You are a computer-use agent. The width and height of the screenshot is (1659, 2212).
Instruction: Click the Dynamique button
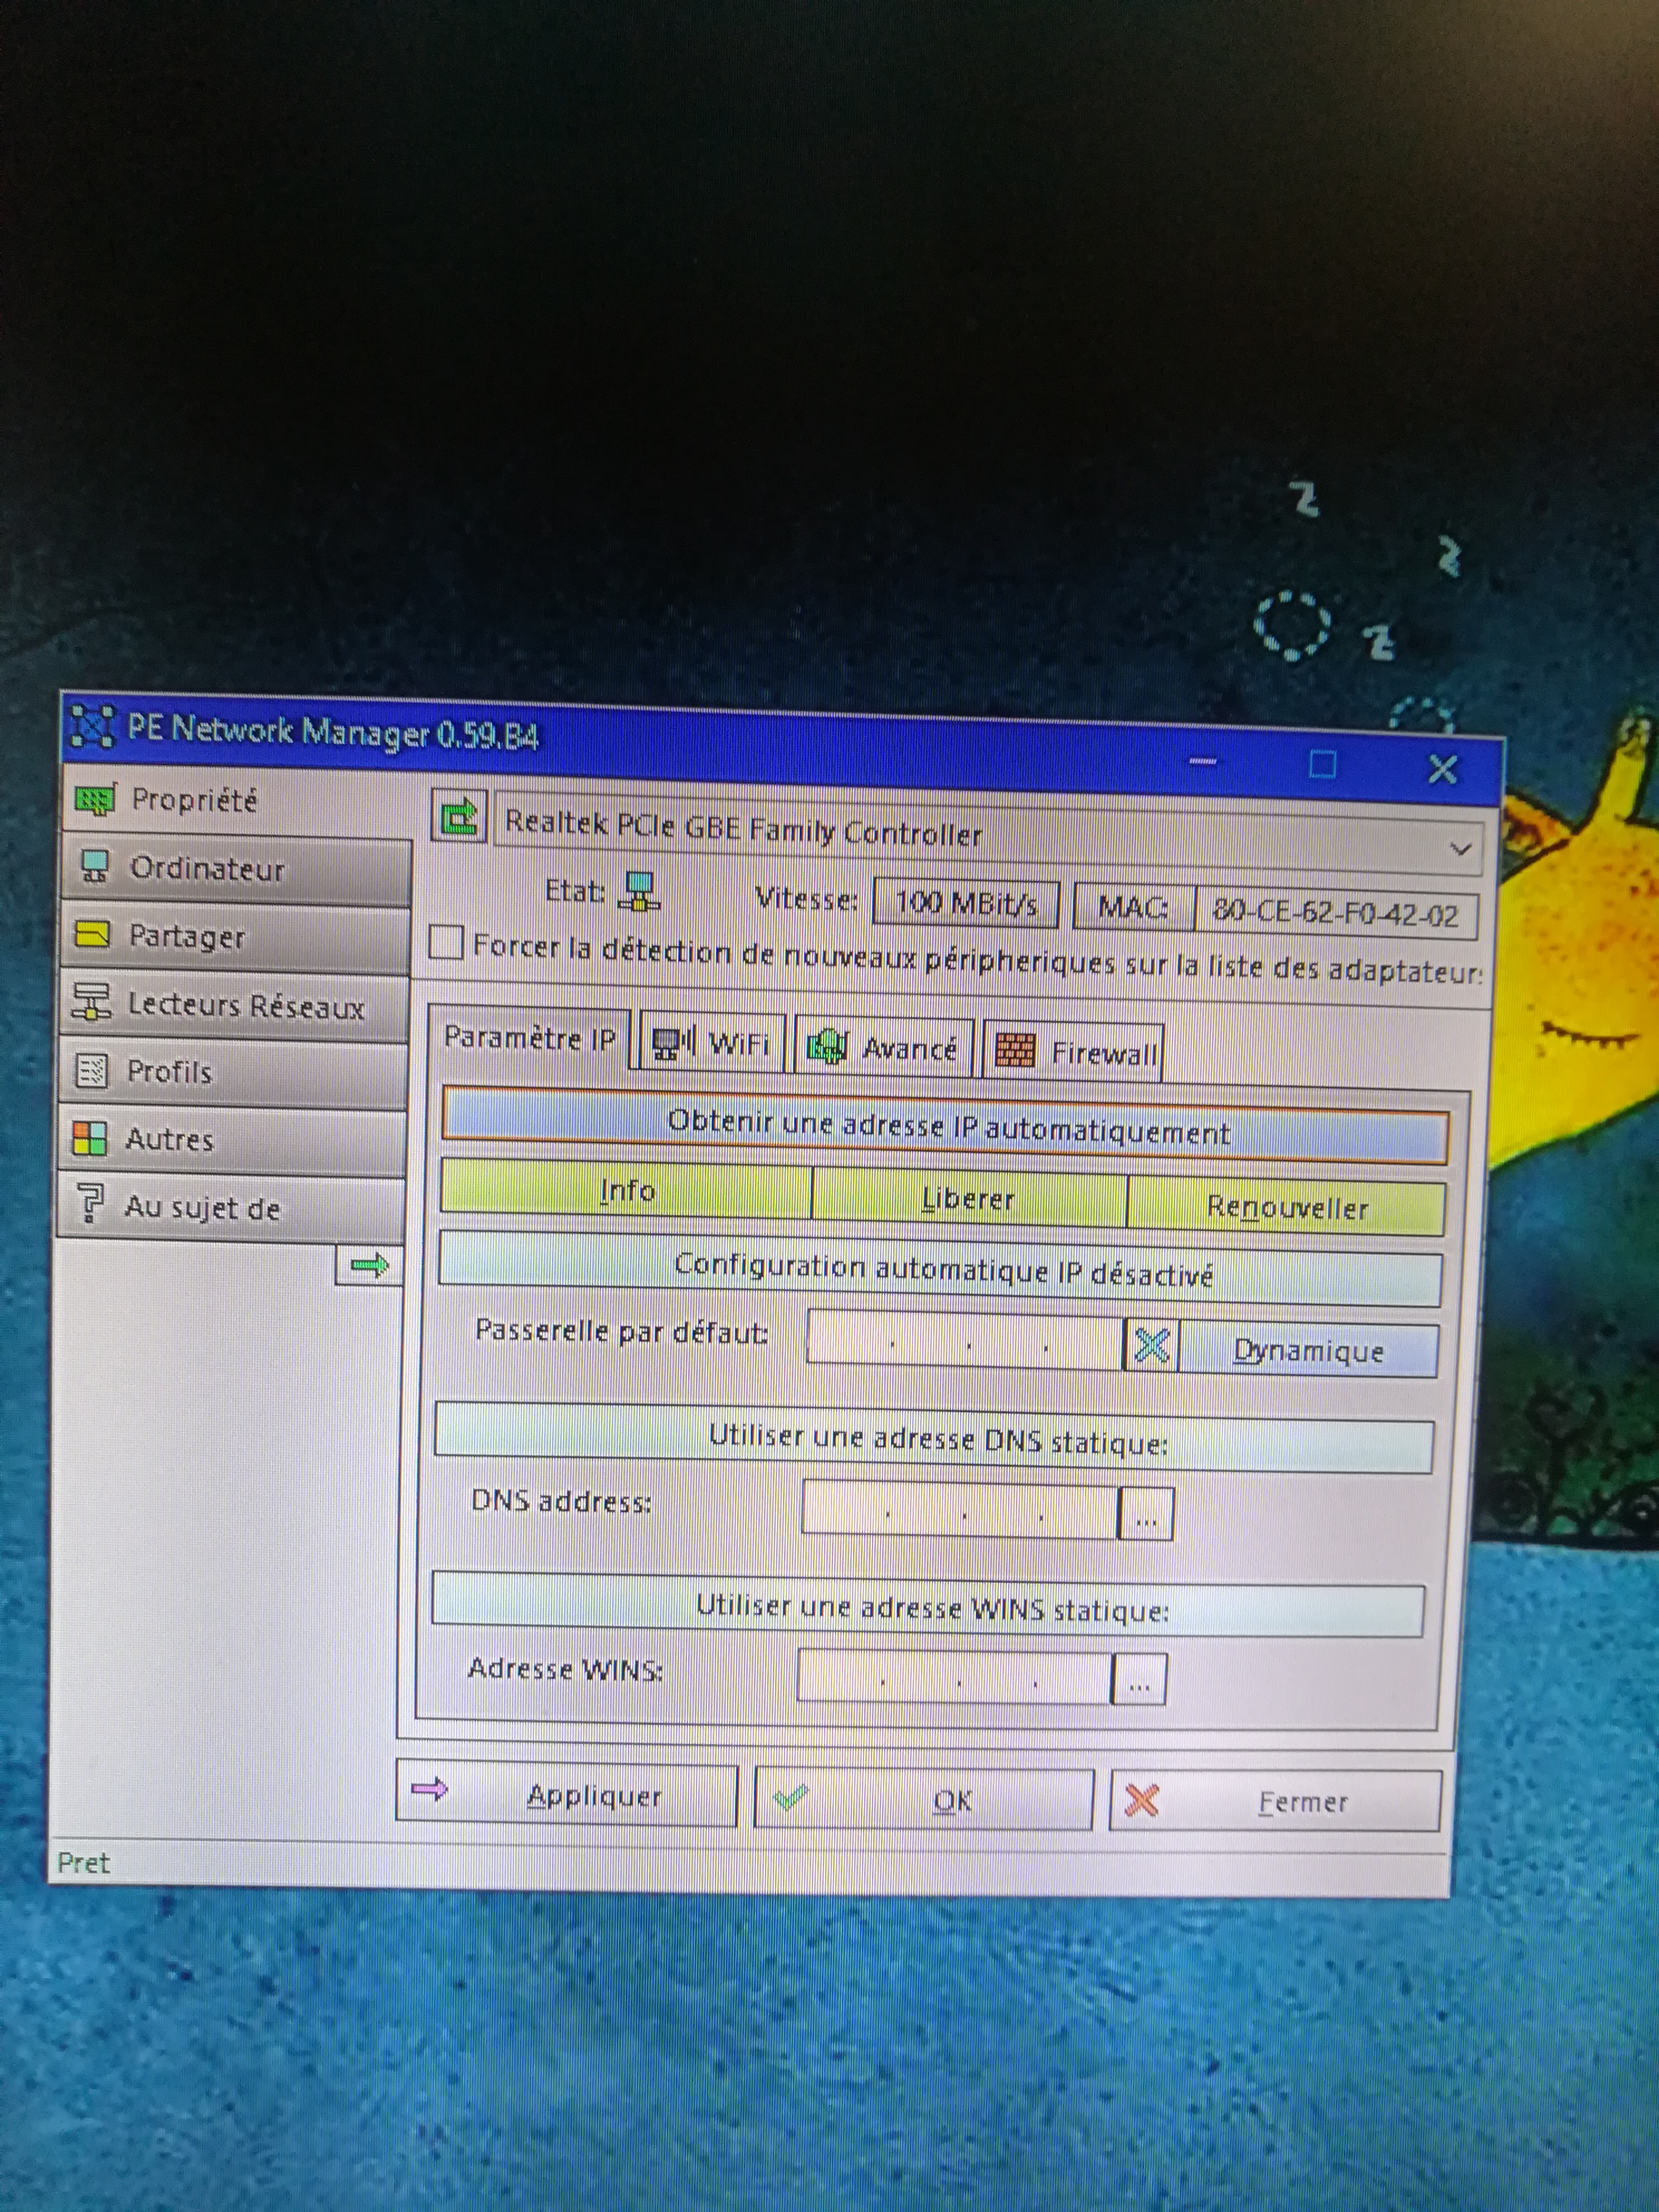[x=1308, y=1351]
